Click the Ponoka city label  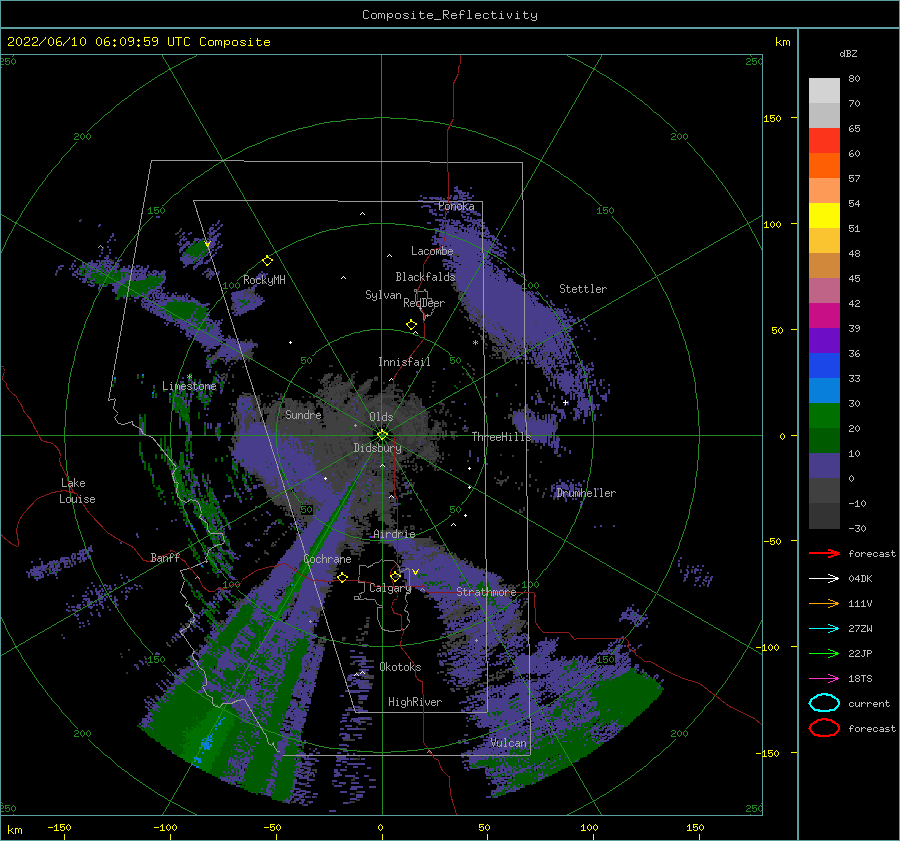tap(456, 206)
